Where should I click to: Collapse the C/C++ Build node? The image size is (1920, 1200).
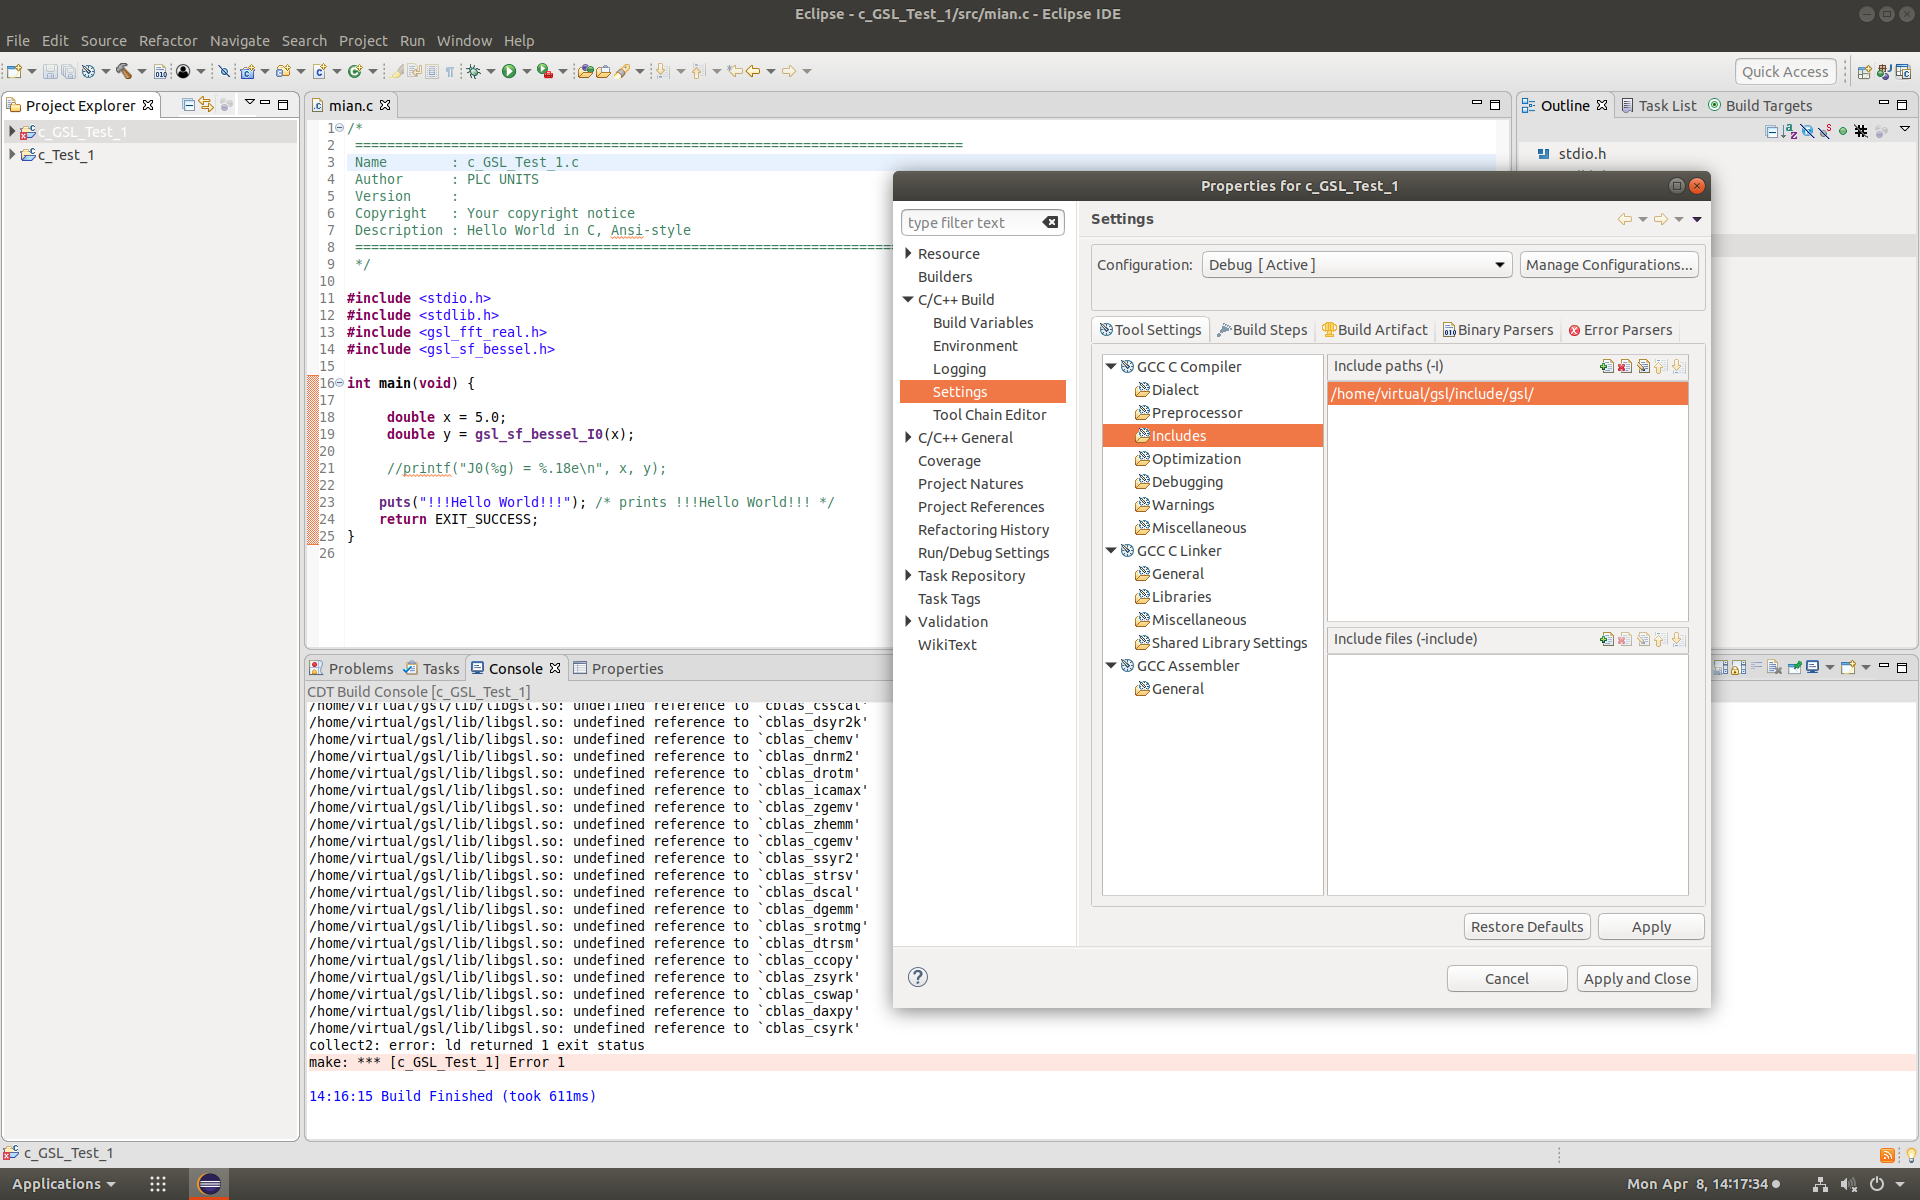pyautogui.click(x=908, y=299)
